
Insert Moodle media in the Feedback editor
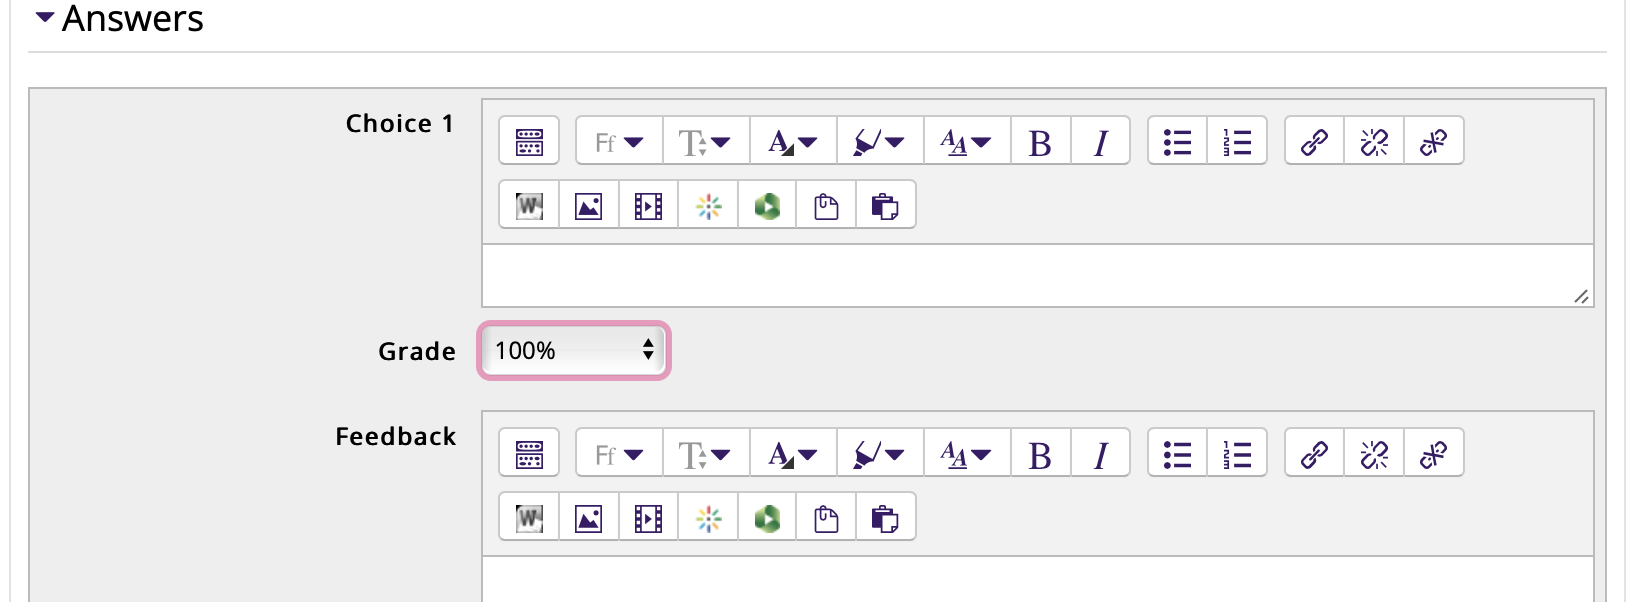[648, 517]
